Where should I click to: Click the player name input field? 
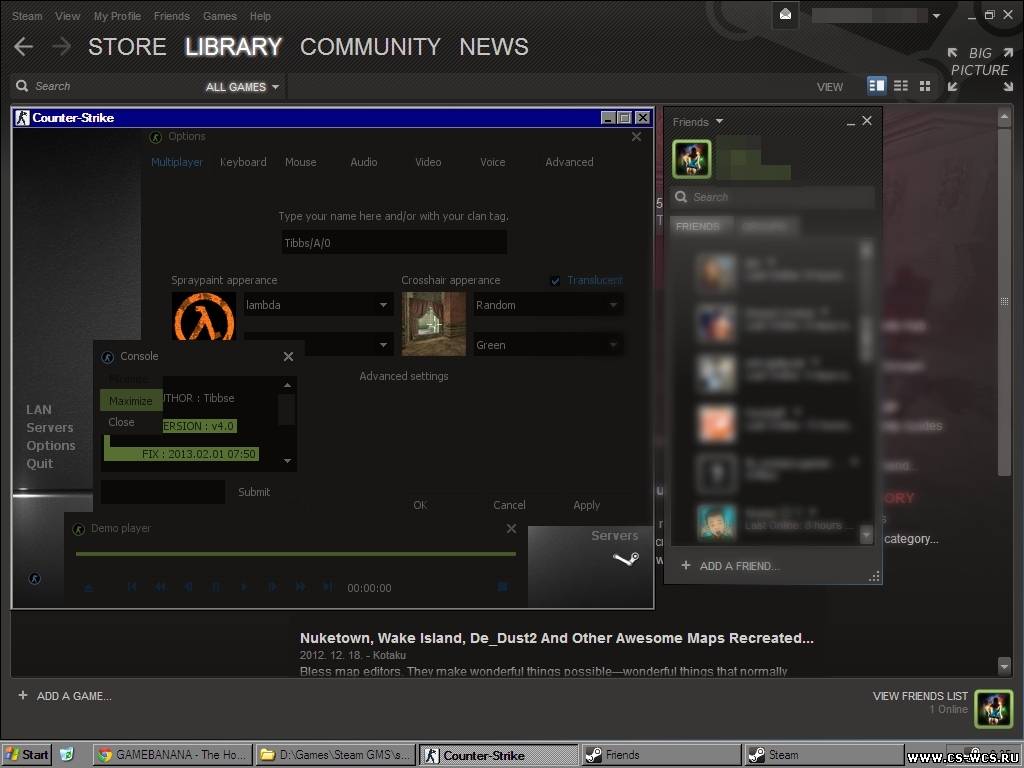point(394,242)
